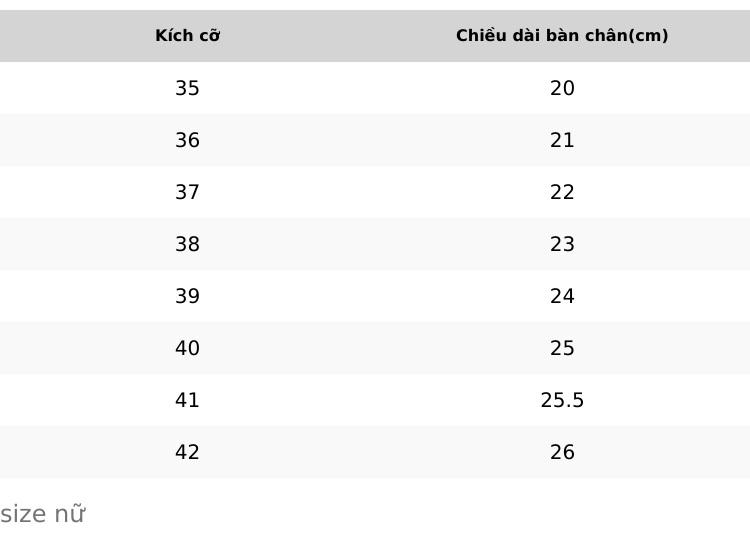Select size 42 cell
This screenshot has width=750, height=550.
point(187,452)
